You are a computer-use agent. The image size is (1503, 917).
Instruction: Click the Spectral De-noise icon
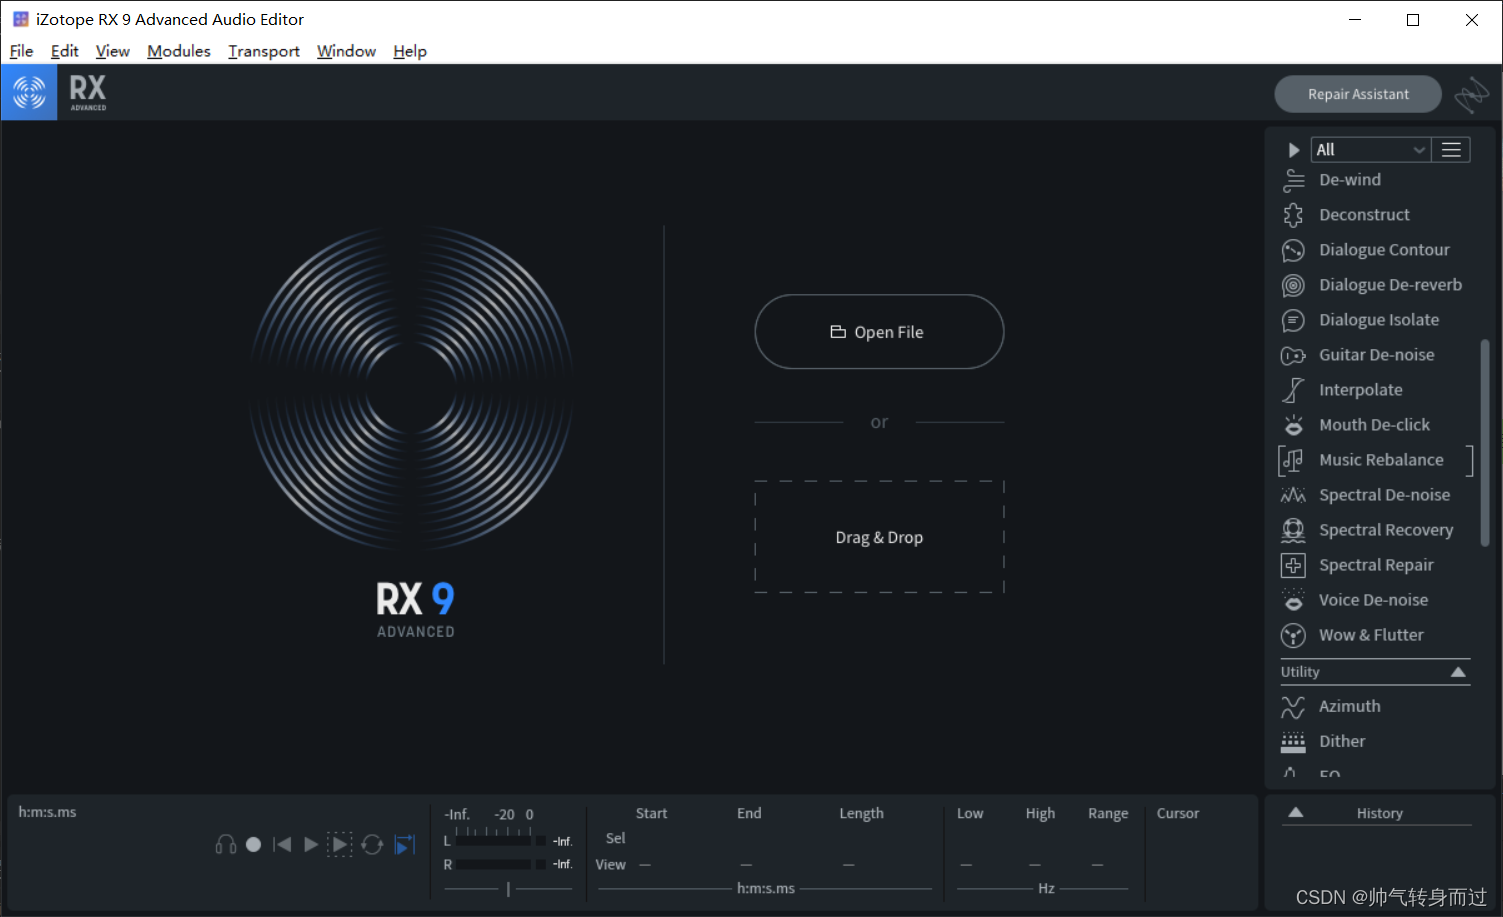pos(1293,495)
